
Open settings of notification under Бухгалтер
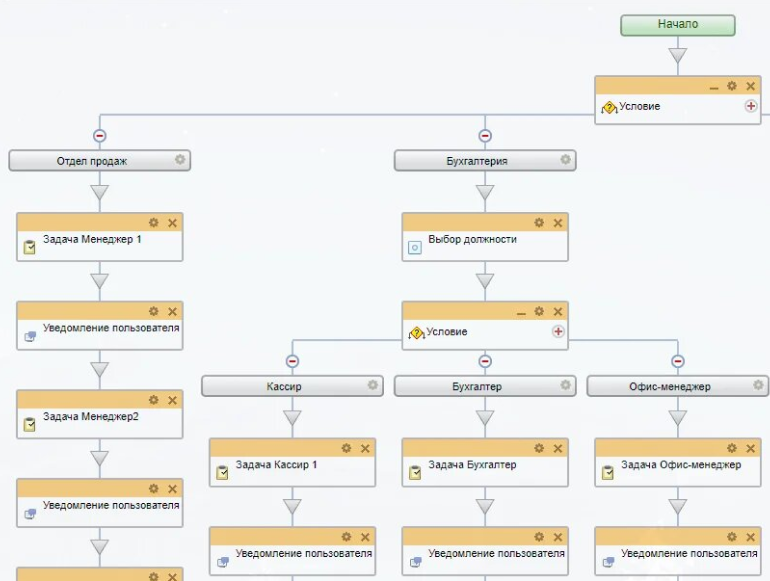click(x=539, y=537)
